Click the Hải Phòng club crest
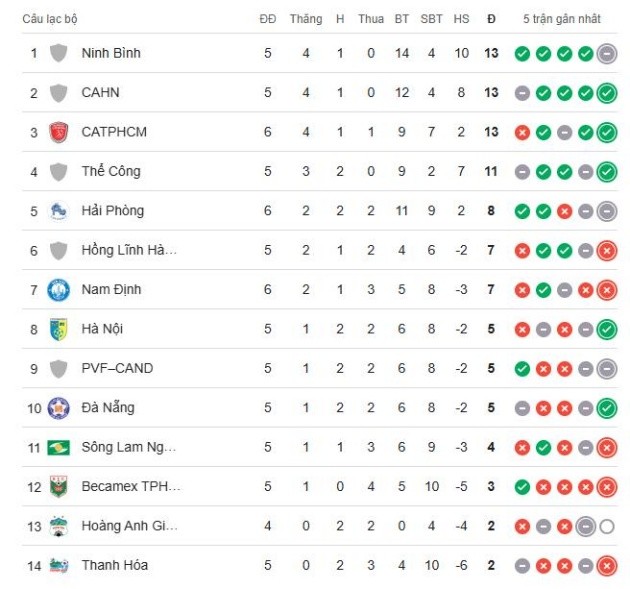The width and height of the screenshot is (630, 589). tap(58, 211)
